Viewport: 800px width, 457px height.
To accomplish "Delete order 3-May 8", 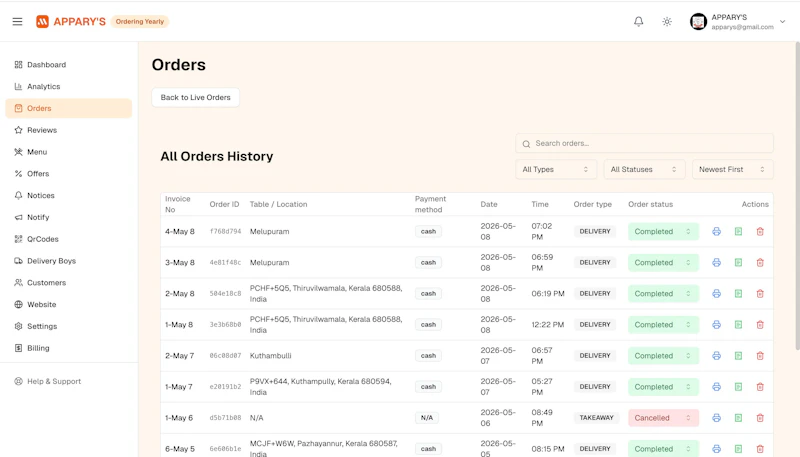I will (760, 263).
